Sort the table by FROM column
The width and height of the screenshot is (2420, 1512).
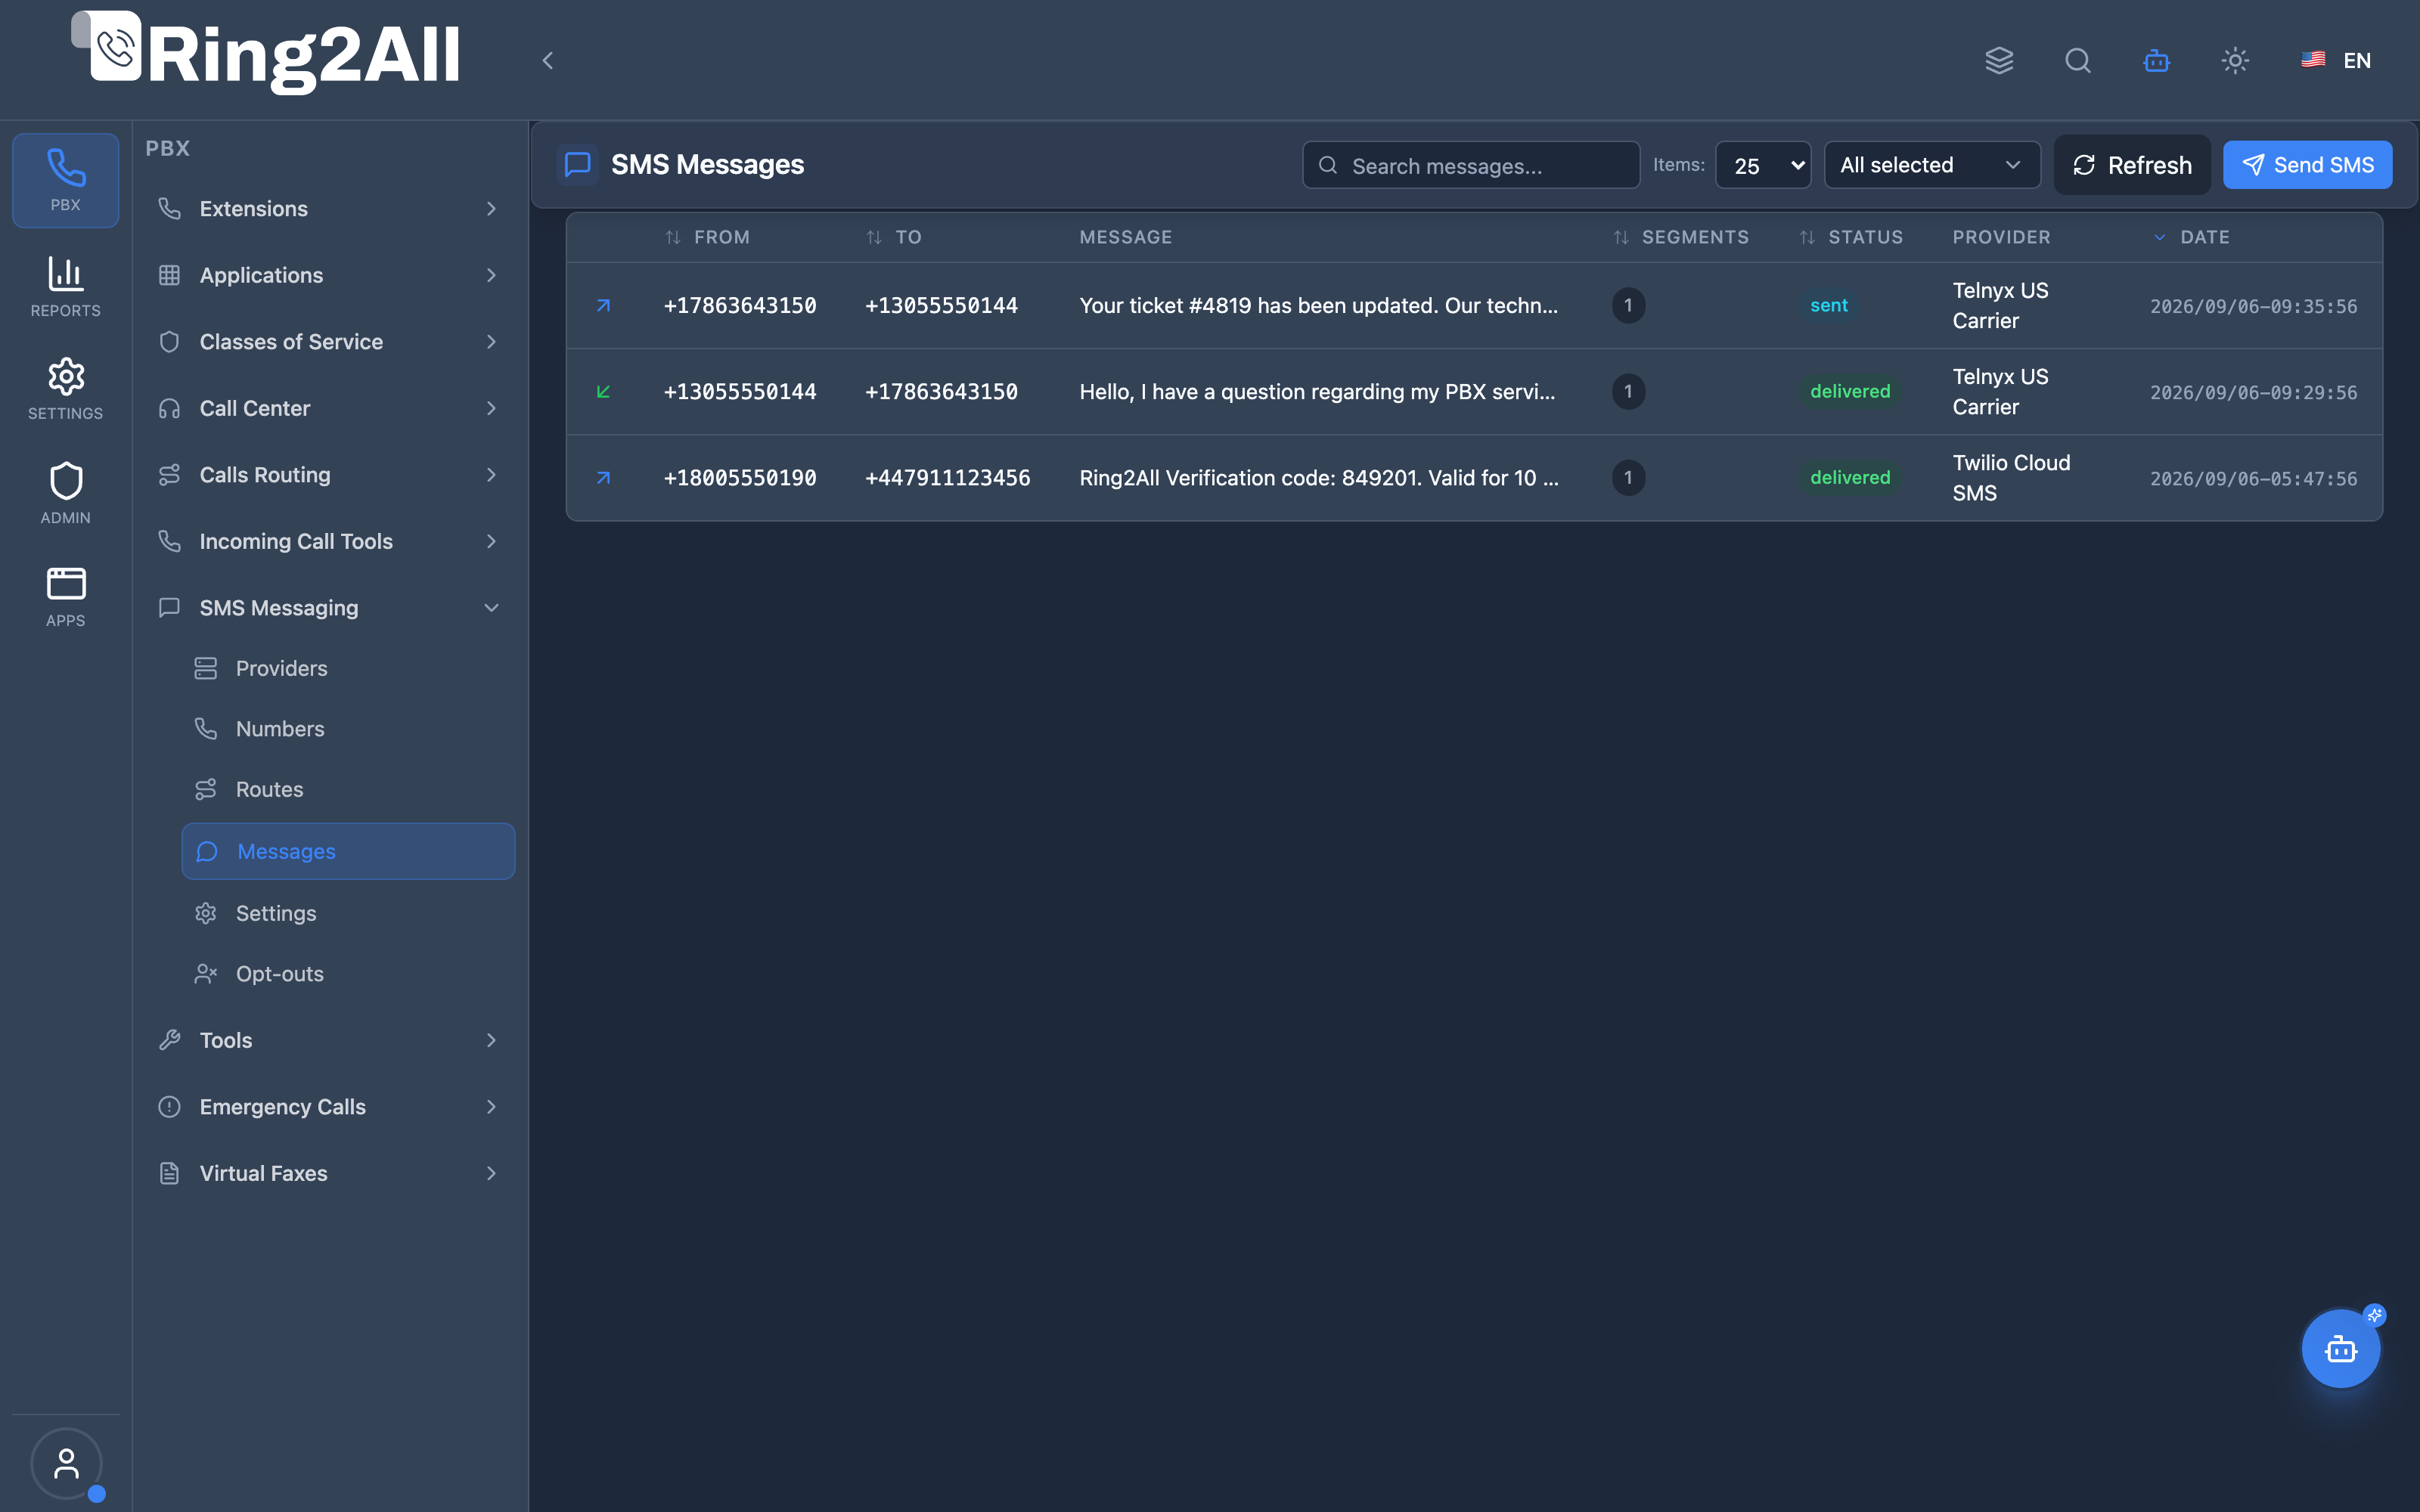(708, 237)
